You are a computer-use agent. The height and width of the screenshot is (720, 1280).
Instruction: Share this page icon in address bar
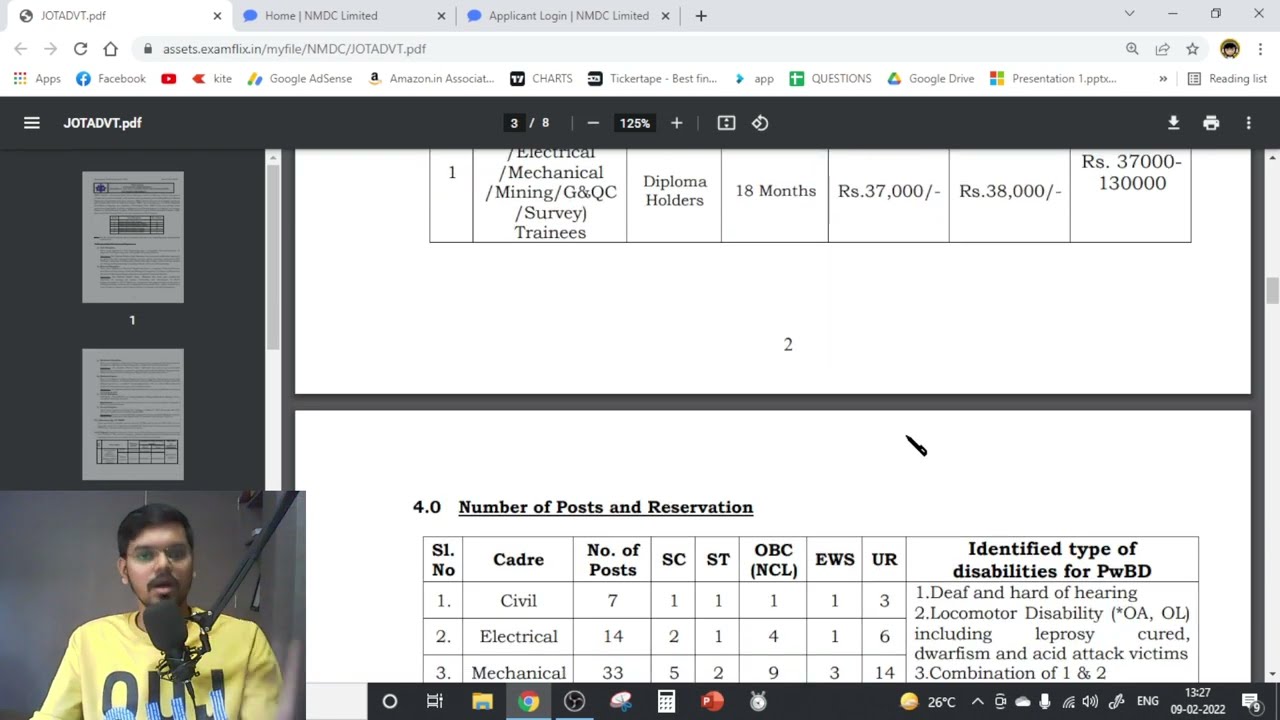1162,49
